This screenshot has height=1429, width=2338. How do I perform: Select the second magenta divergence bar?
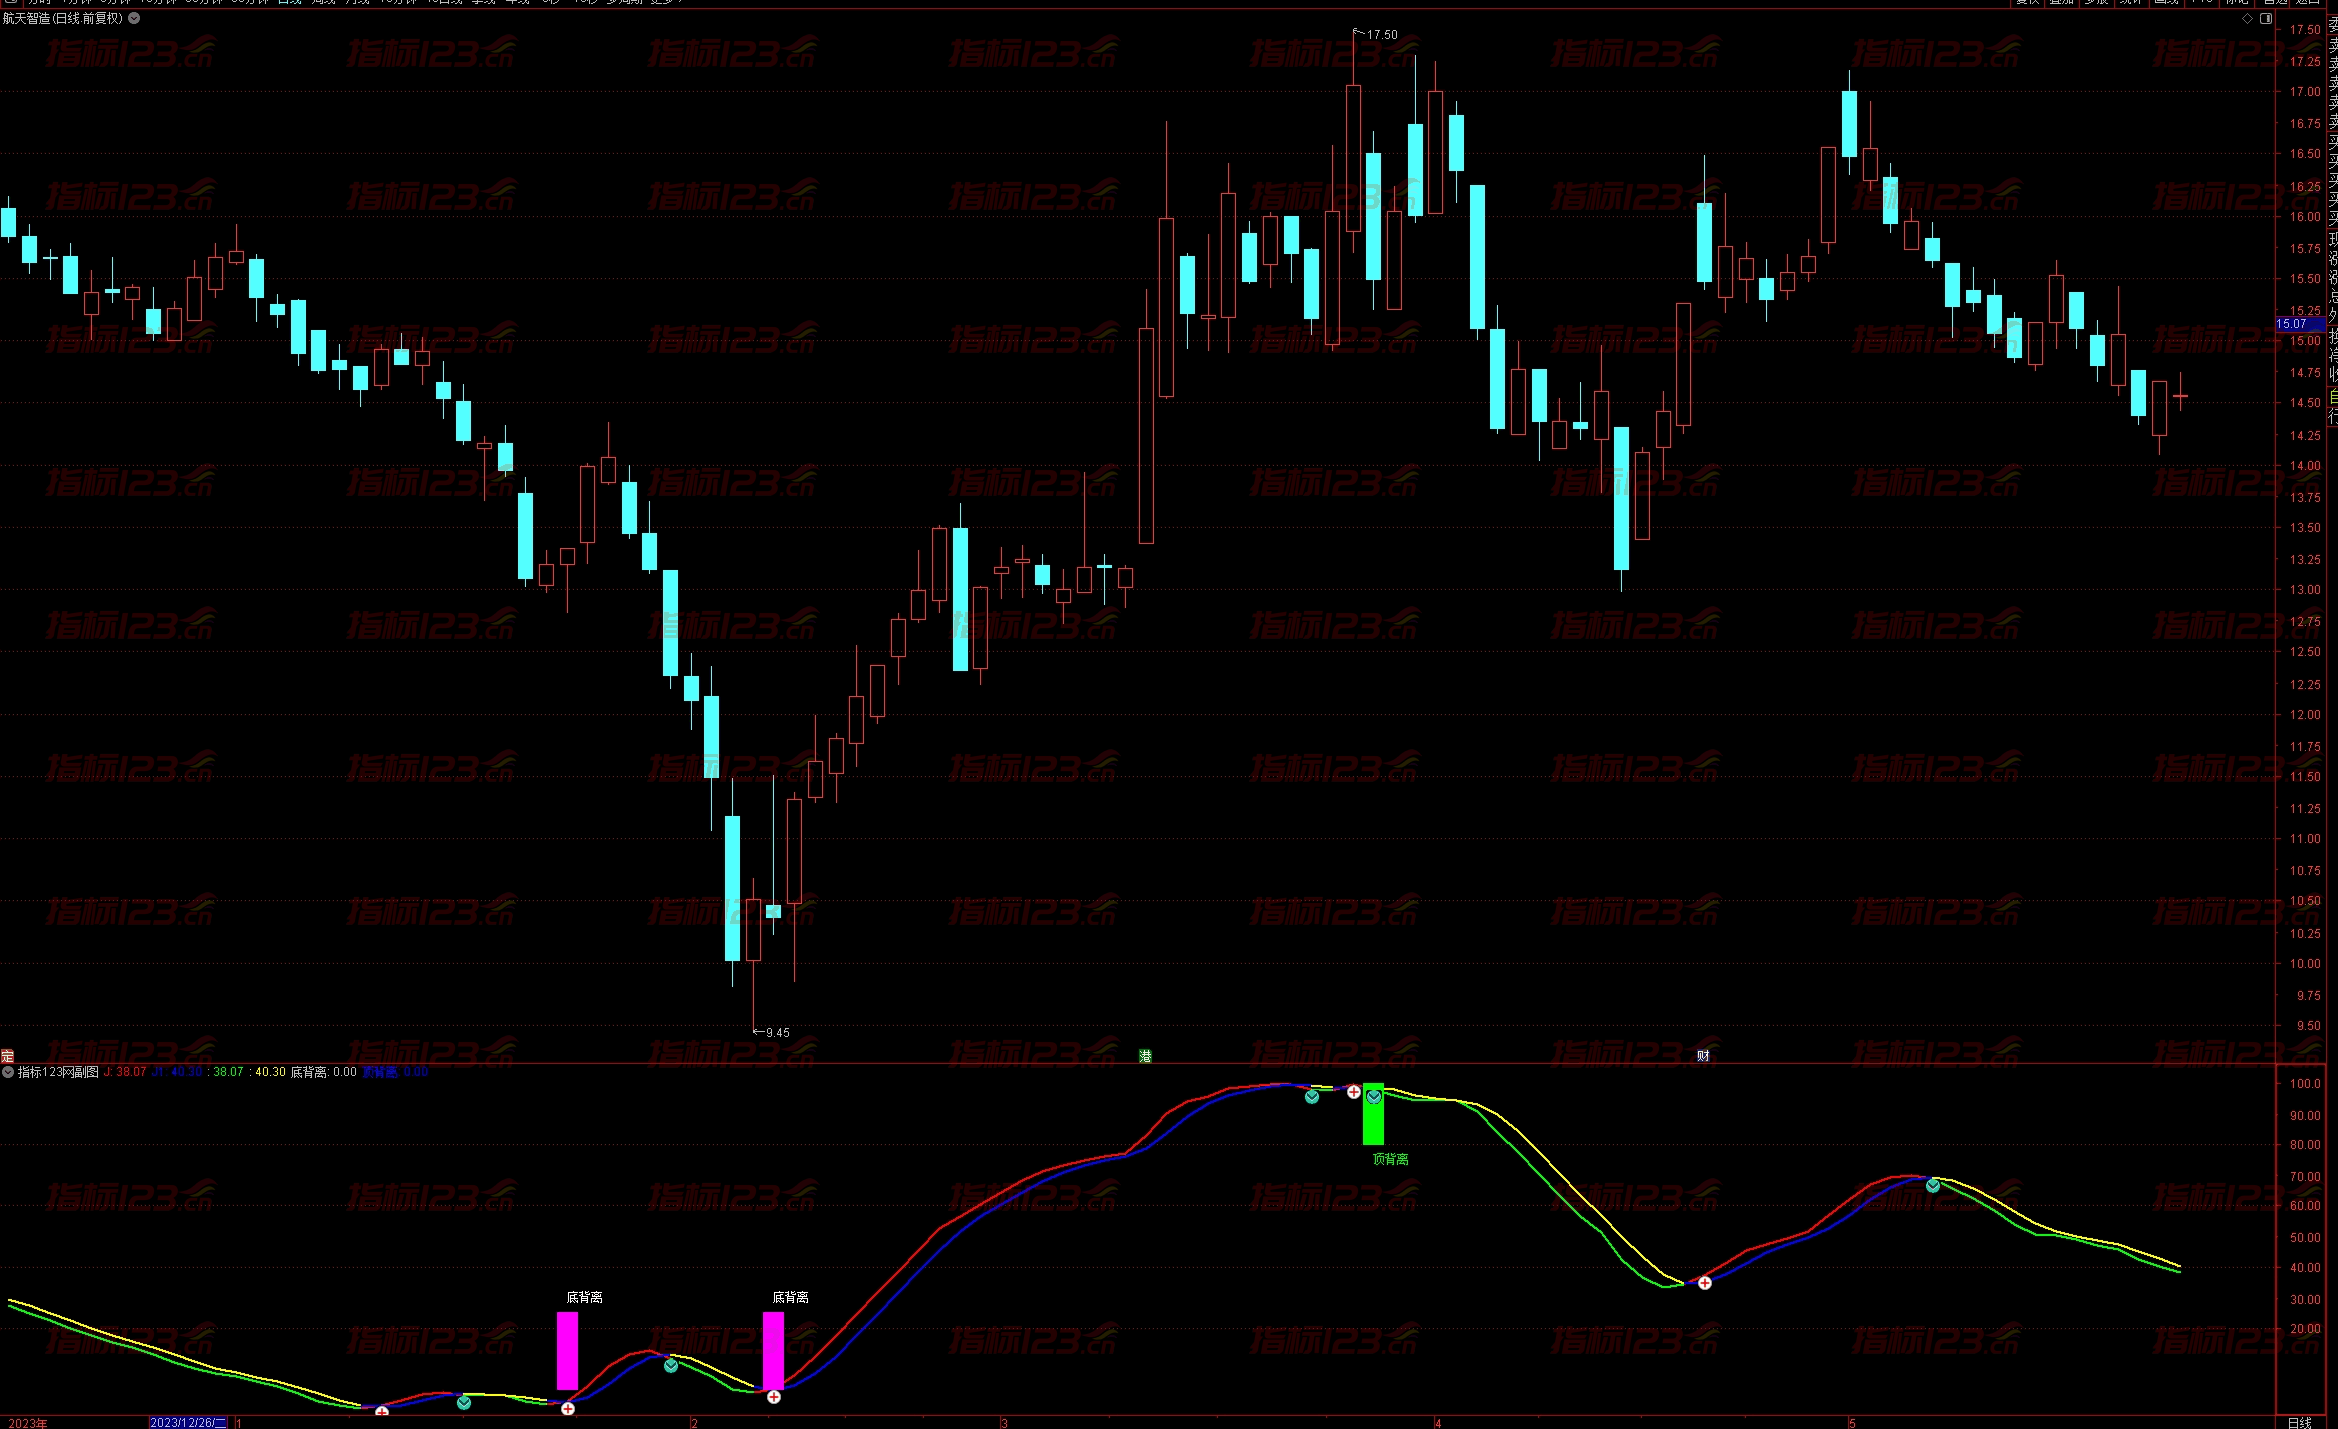coord(773,1351)
